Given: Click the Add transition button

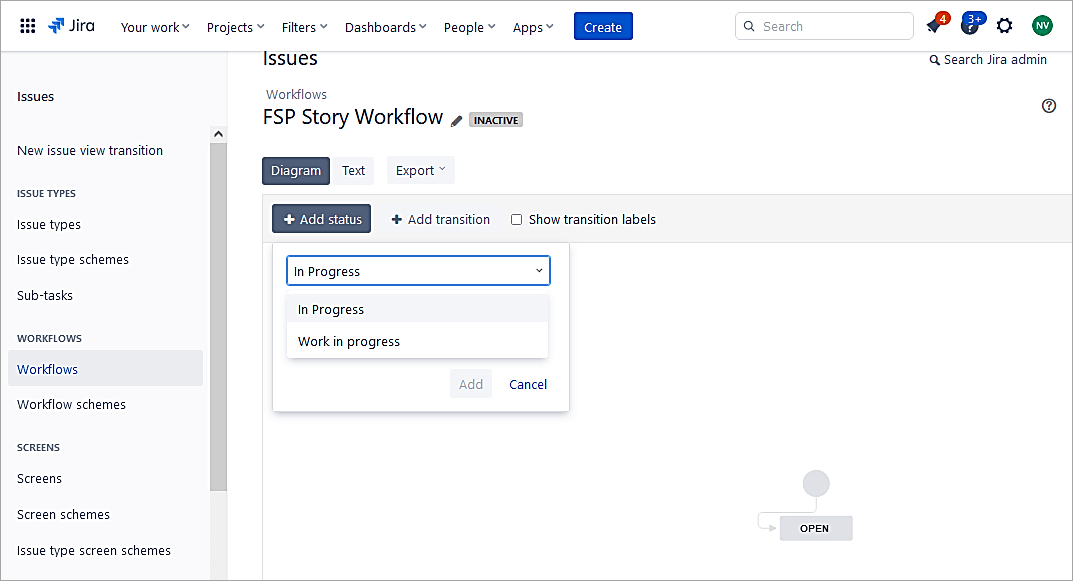Looking at the screenshot, I should [x=440, y=220].
